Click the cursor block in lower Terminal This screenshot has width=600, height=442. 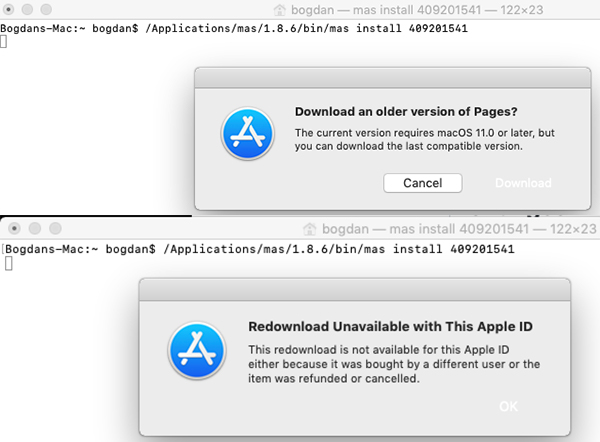coord(9,263)
